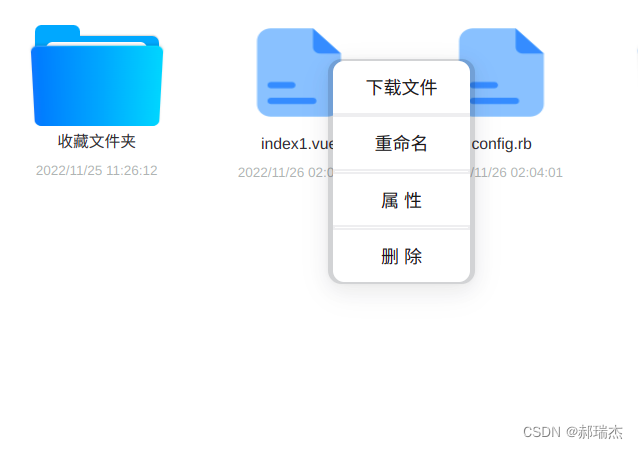Click the timestamp under index1.vue
The image size is (638, 449).
[x=286, y=172]
